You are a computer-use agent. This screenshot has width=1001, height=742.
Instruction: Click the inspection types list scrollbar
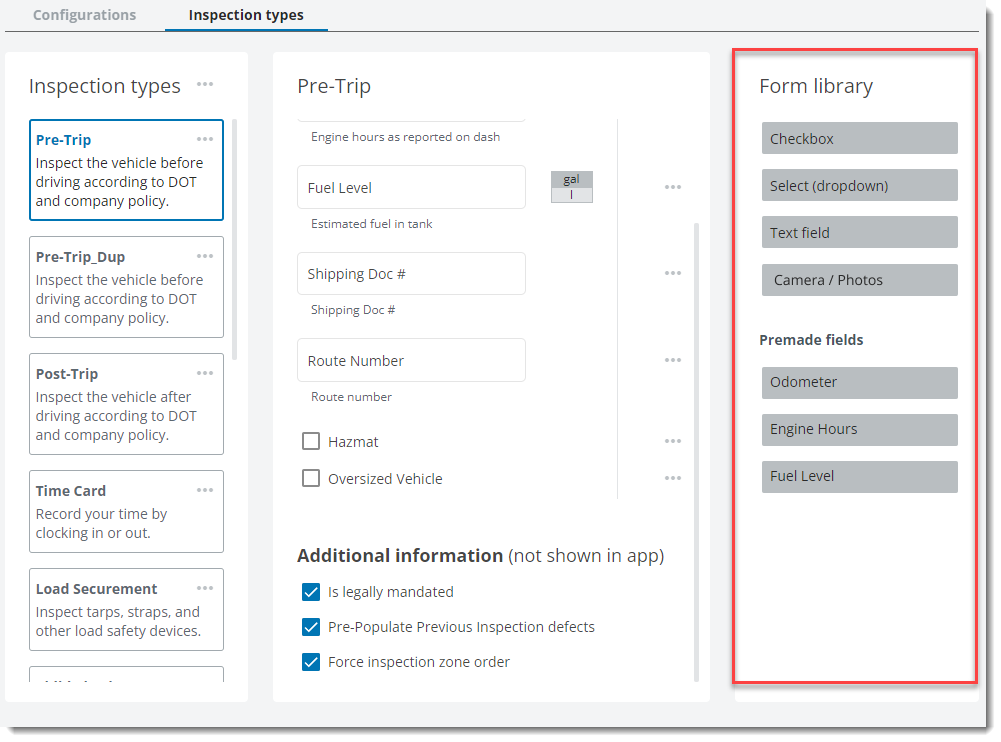pyautogui.click(x=234, y=239)
